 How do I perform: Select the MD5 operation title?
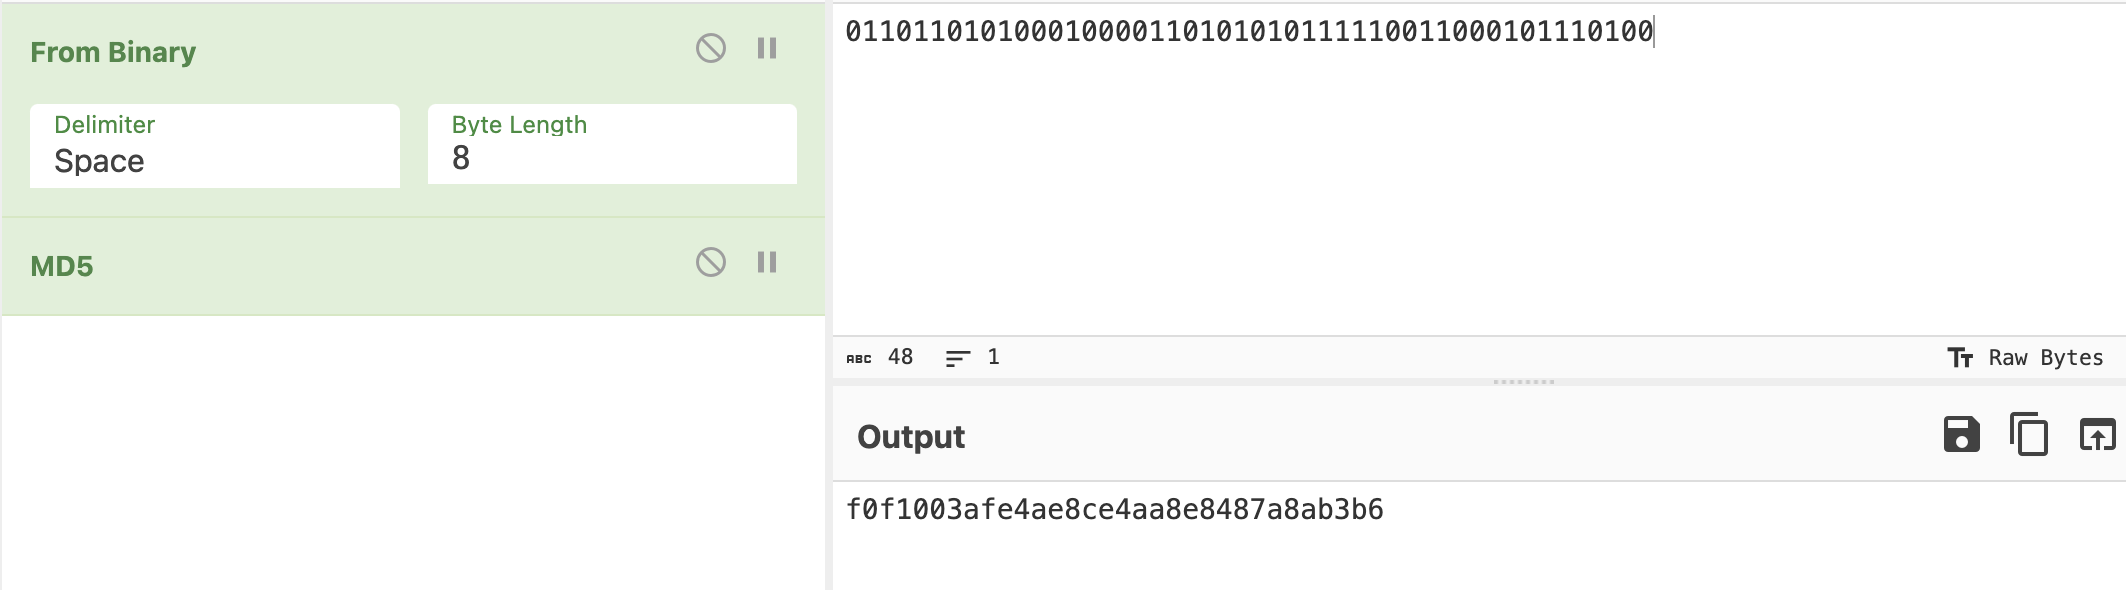pos(62,266)
